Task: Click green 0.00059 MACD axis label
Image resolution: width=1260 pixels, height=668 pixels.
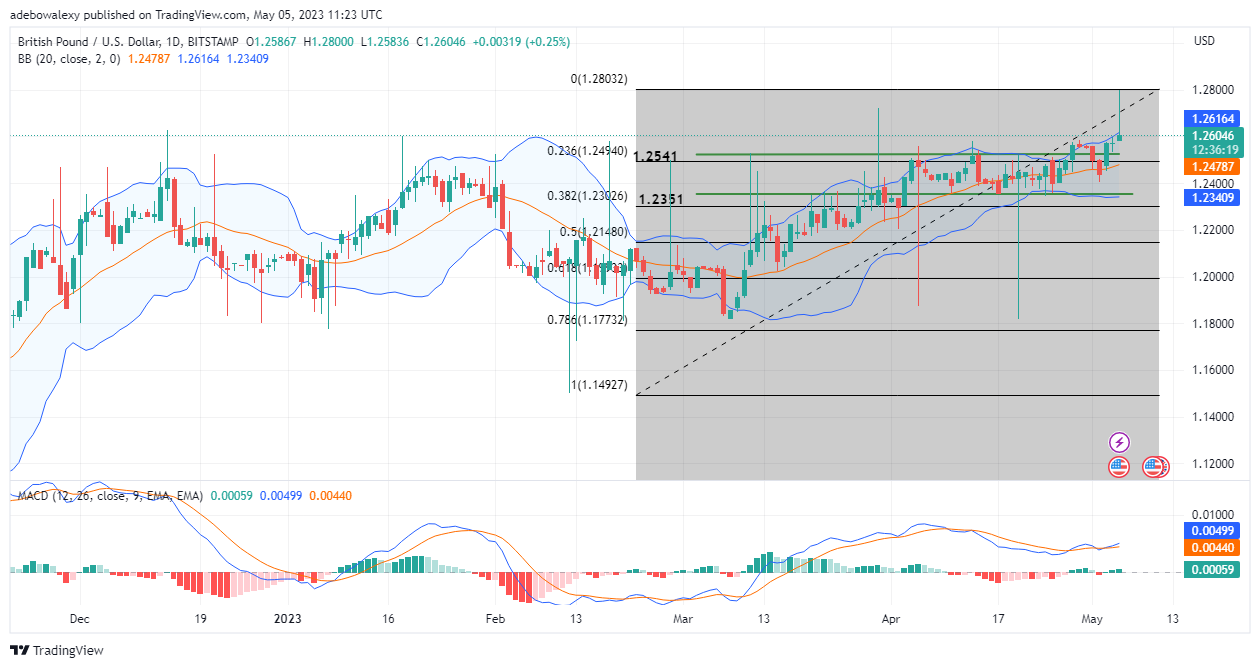Action: 1213,569
